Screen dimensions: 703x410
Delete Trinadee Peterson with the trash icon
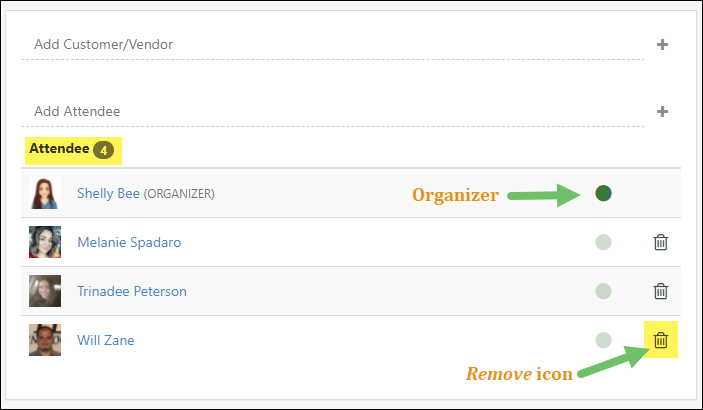(x=660, y=291)
